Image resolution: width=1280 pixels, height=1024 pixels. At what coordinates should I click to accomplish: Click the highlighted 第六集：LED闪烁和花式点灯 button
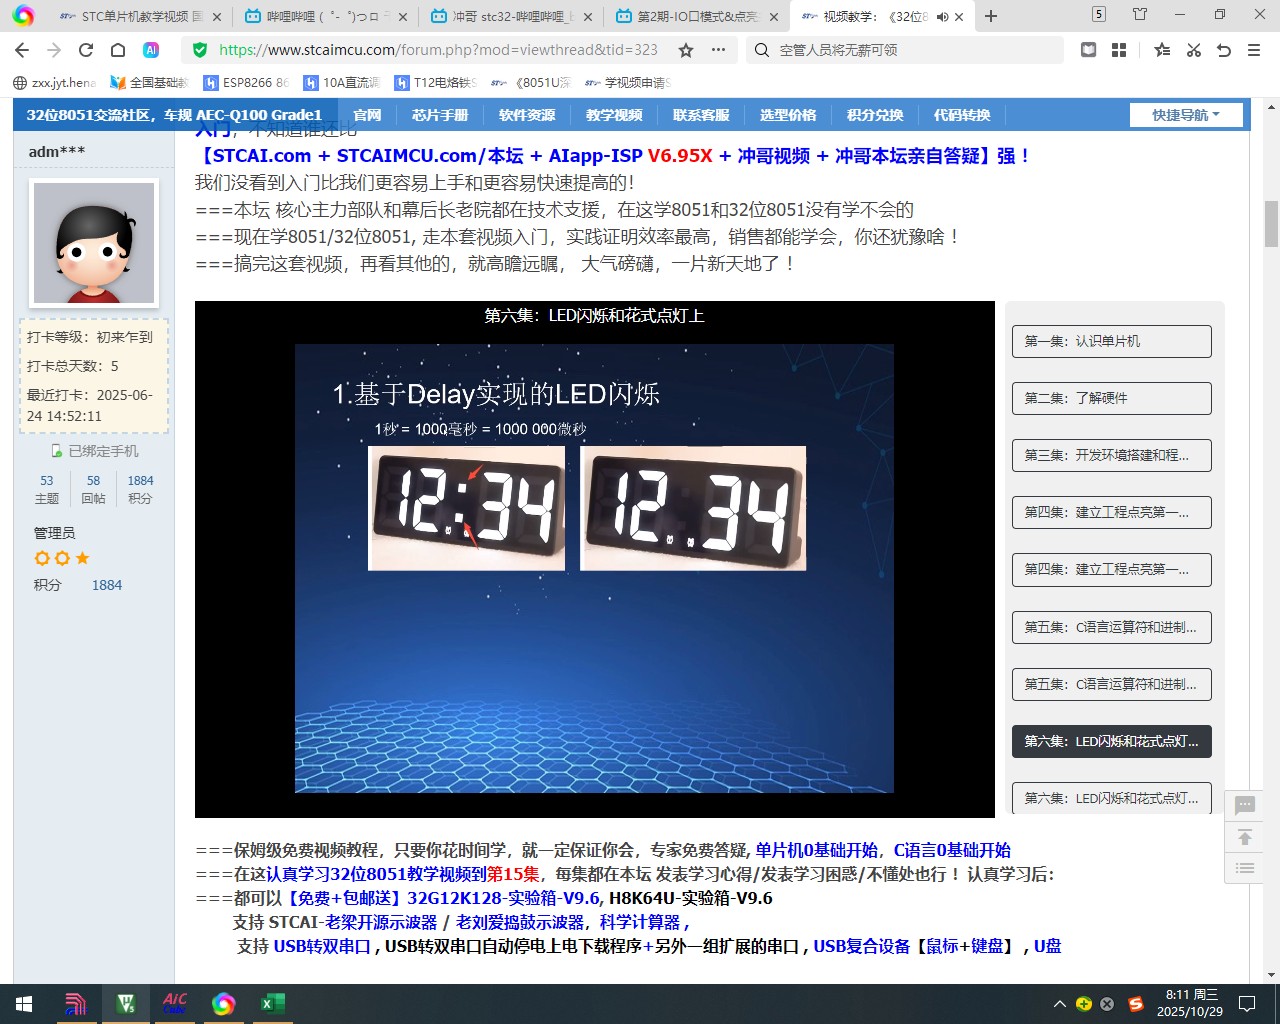(x=1111, y=741)
